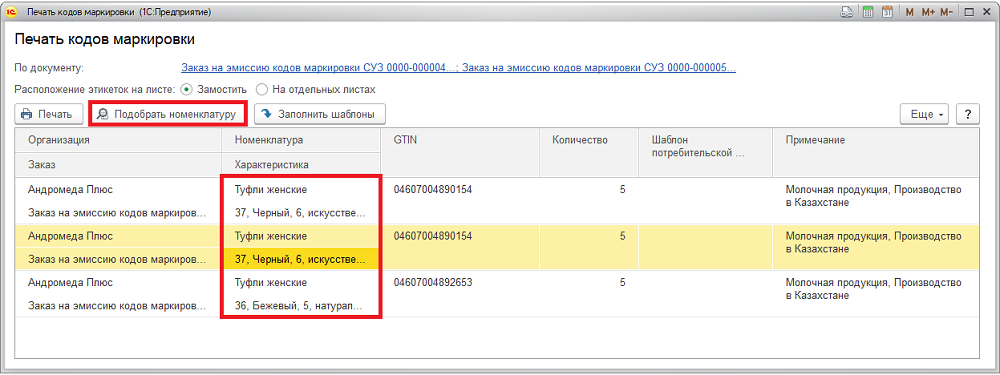1000x375 pixels.
Task: Close the Печать кодов маркировки window
Action: click(987, 12)
